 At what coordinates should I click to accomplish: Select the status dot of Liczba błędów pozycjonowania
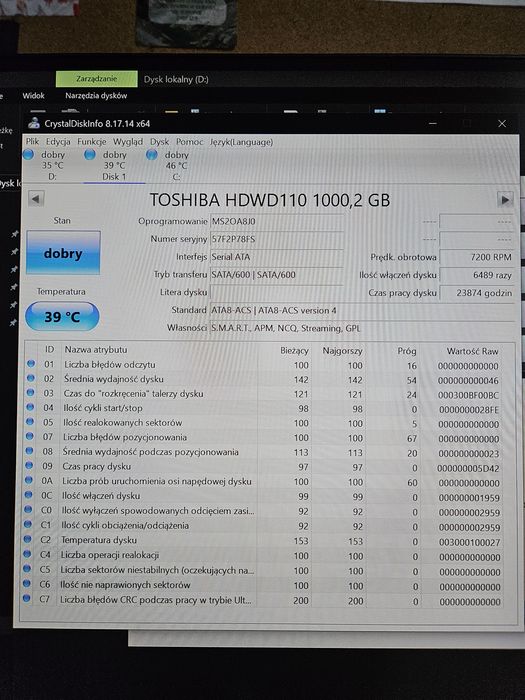coord(30,436)
